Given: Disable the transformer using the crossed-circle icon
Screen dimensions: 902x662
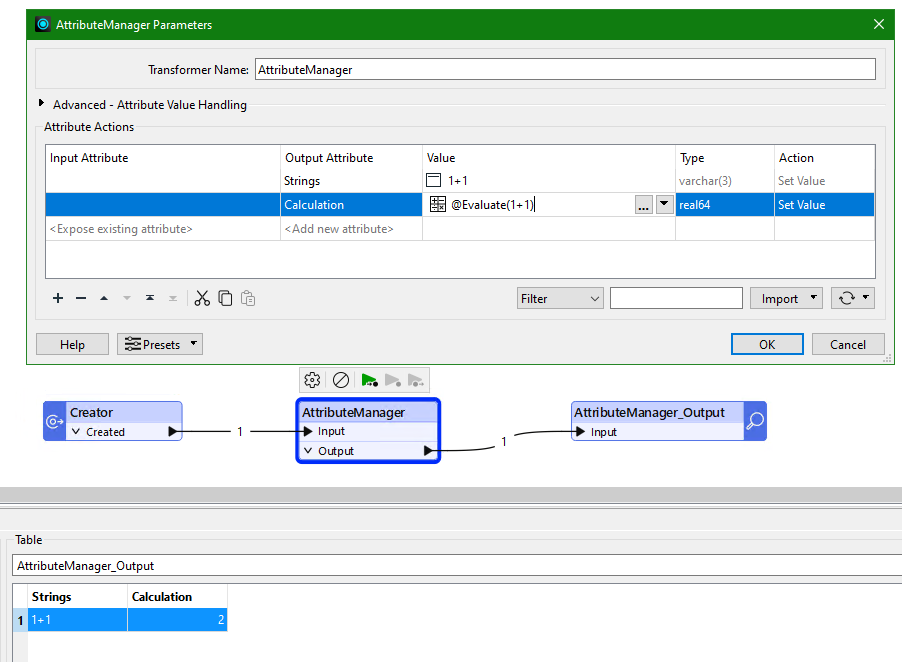Looking at the screenshot, I should pyautogui.click(x=341, y=380).
